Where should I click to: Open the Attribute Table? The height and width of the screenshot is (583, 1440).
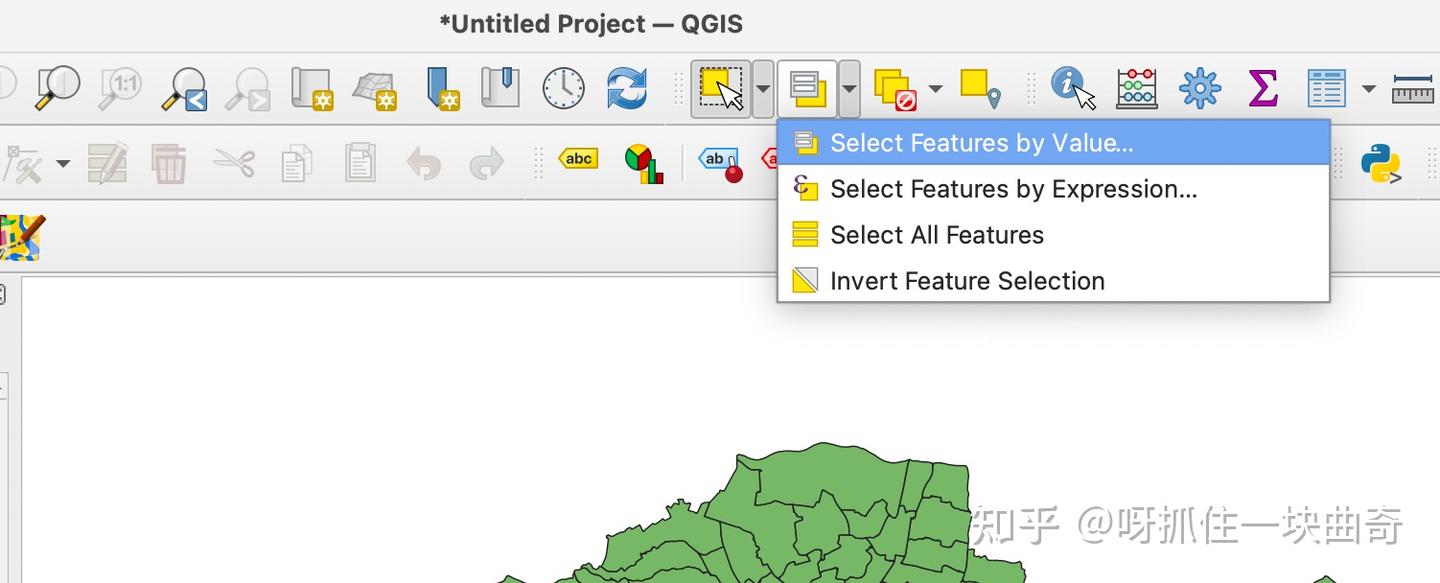tap(1327, 88)
